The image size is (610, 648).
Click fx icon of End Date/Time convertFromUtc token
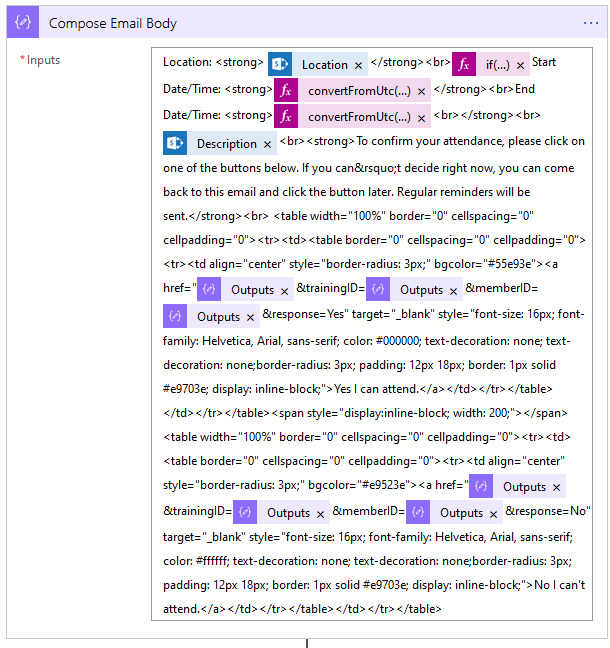click(286, 117)
